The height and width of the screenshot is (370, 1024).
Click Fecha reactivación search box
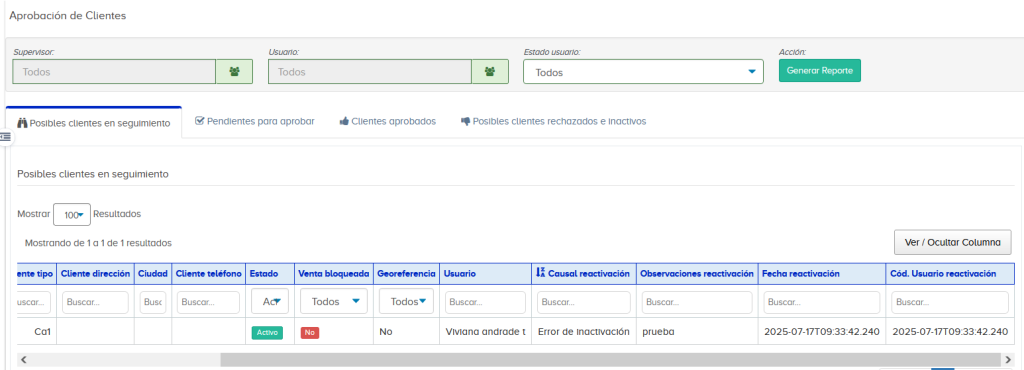[822, 303]
